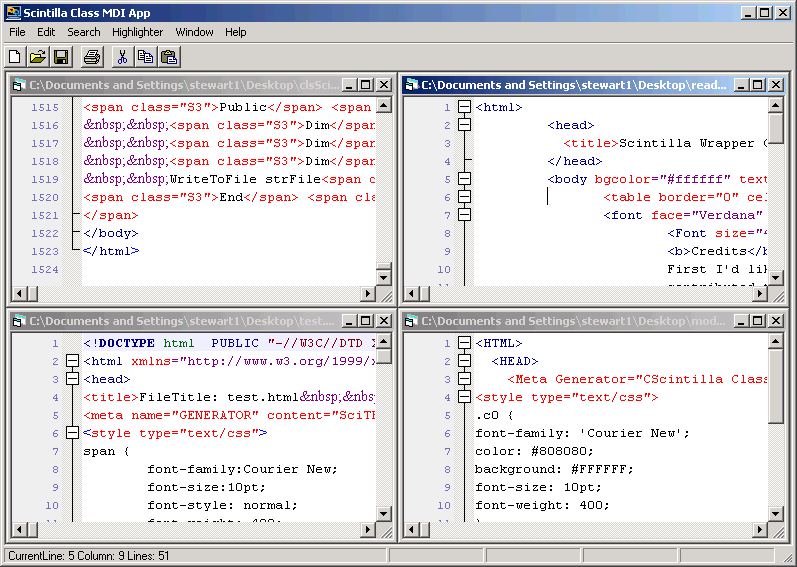Screen dimensions: 797x567
Task: Click the Open folder toolbar icon
Action: [x=38, y=57]
